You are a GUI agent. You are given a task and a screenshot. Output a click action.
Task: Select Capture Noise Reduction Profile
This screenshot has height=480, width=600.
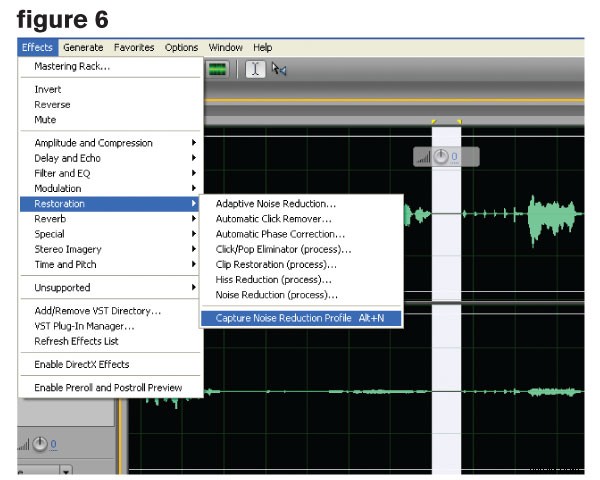tap(301, 318)
